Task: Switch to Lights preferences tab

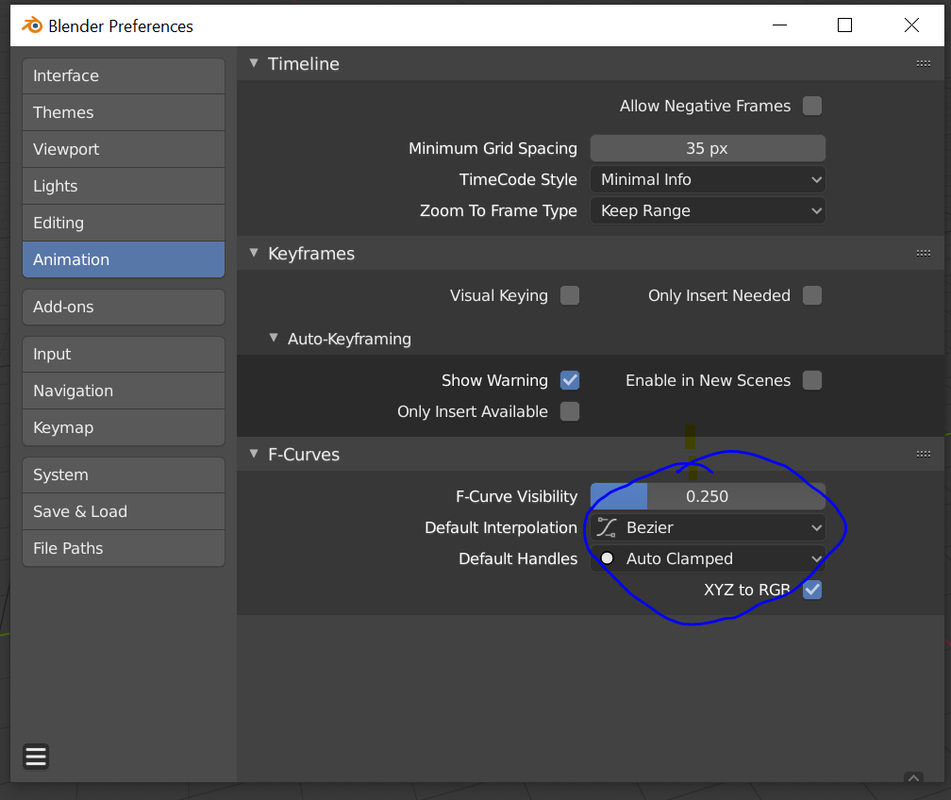Action: (124, 186)
